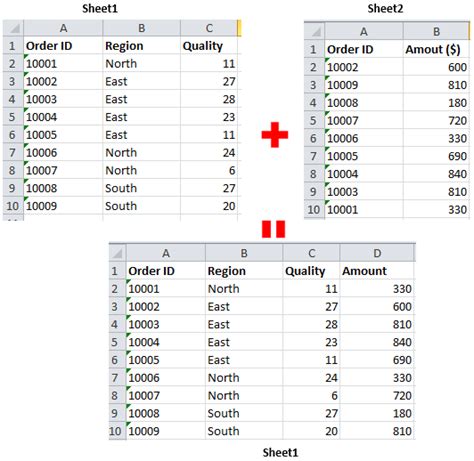This screenshot has width=474, height=461.
Task: Click amount 690 cell in Sheet2
Action: pyautogui.click(x=436, y=156)
